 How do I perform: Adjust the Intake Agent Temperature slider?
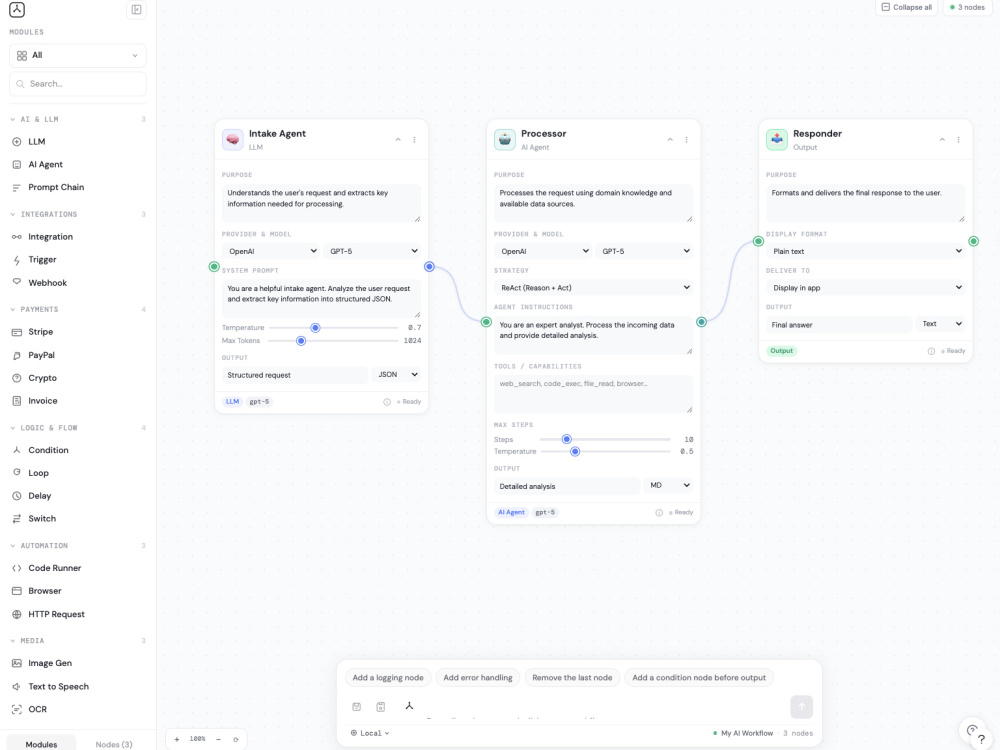pyautogui.click(x=334, y=328)
